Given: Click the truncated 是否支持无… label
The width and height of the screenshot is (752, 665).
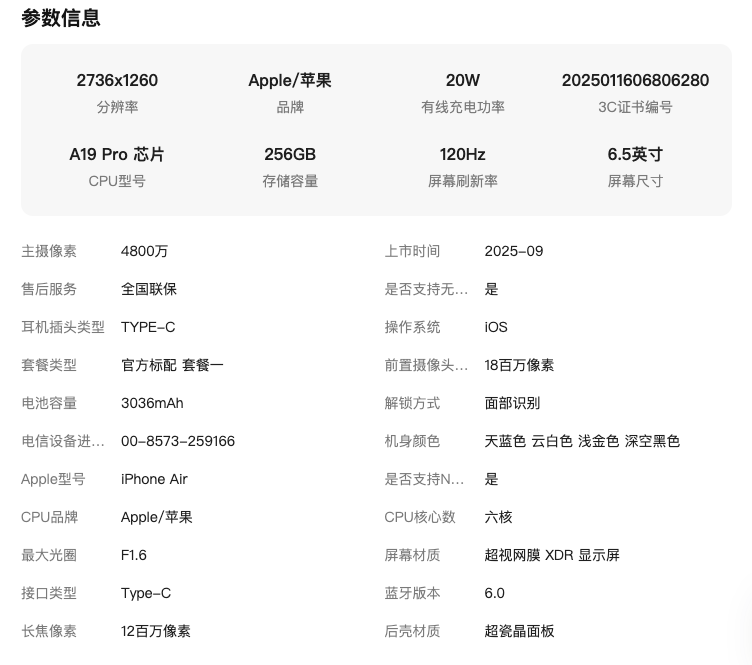Looking at the screenshot, I should click(426, 289).
